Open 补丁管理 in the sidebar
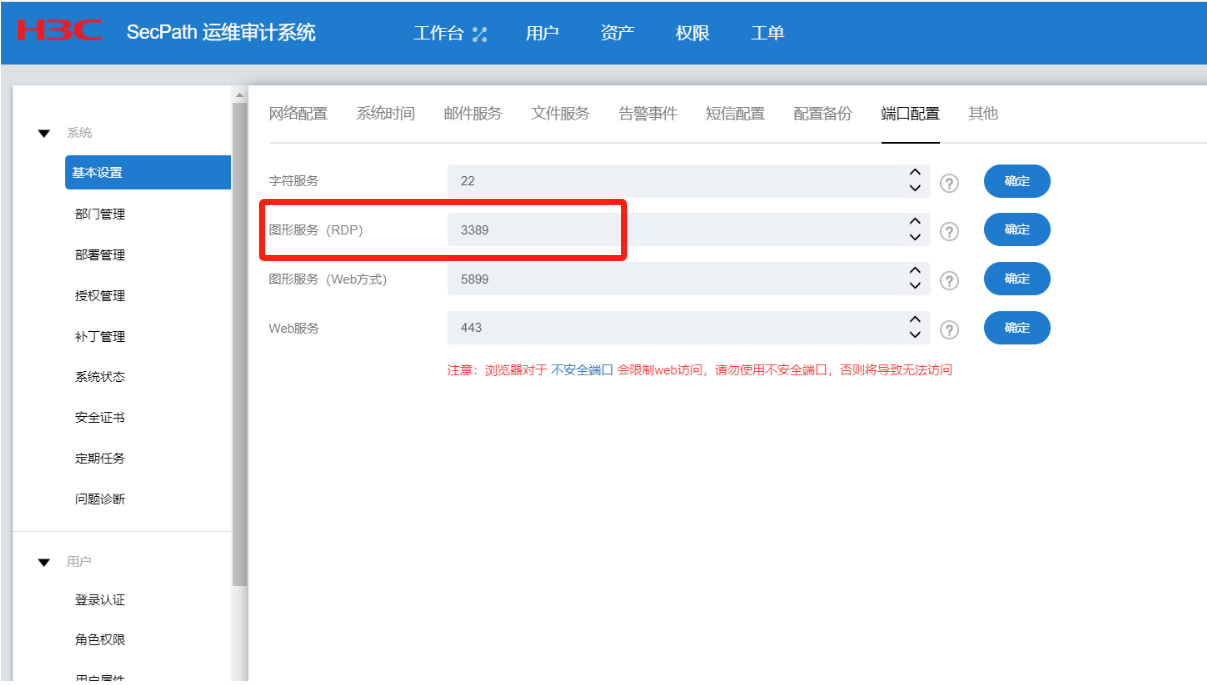This screenshot has width=1207, height=685. (100, 337)
